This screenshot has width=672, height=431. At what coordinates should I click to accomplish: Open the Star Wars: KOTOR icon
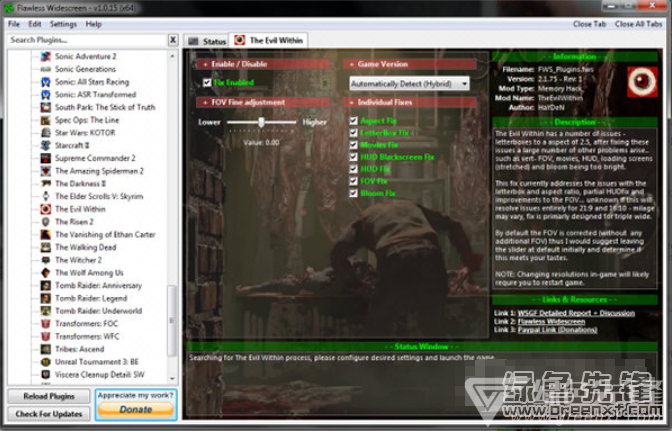tap(46, 132)
